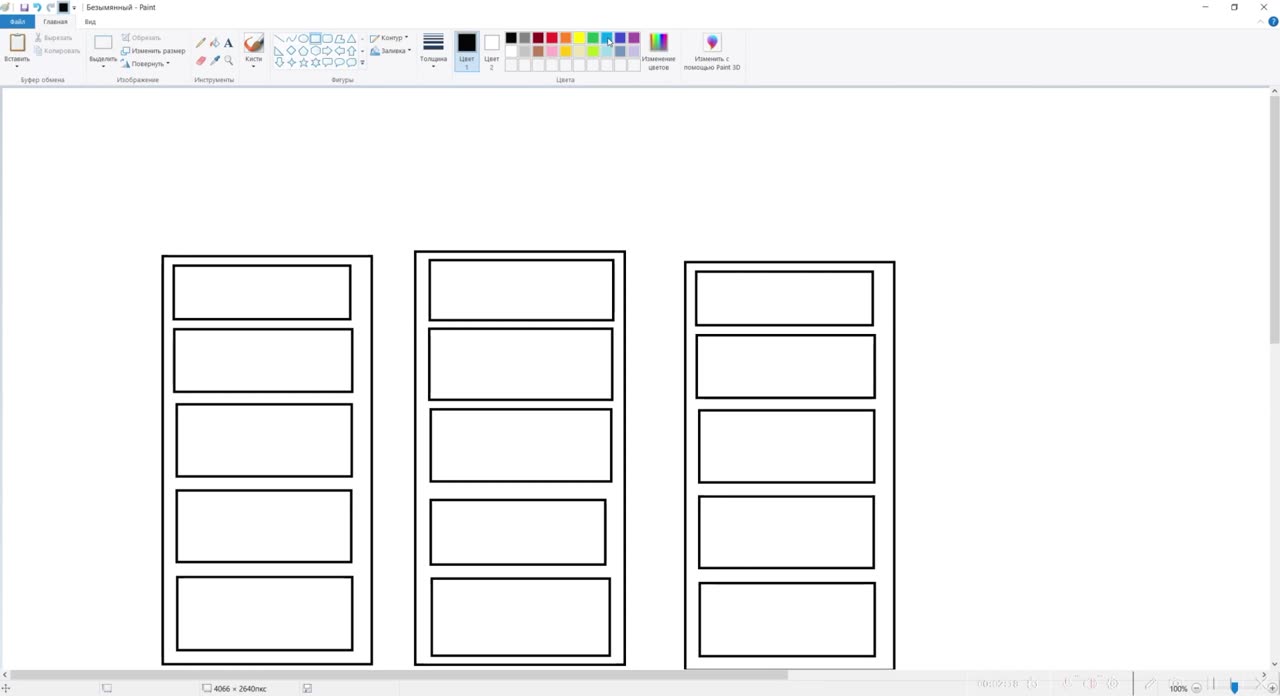The height and width of the screenshot is (696, 1280).
Task: Pick the green color swatch
Action: 593,38
